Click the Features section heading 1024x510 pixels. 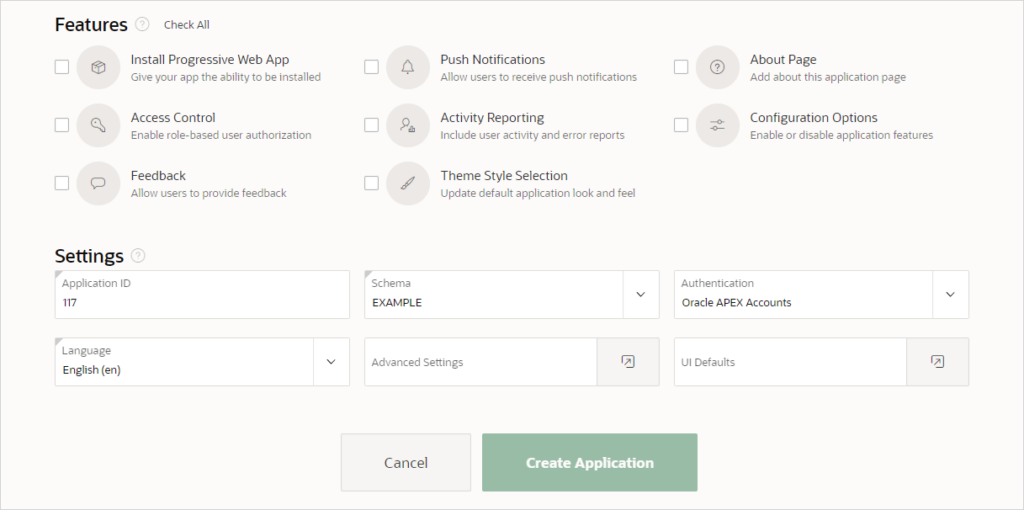click(91, 25)
